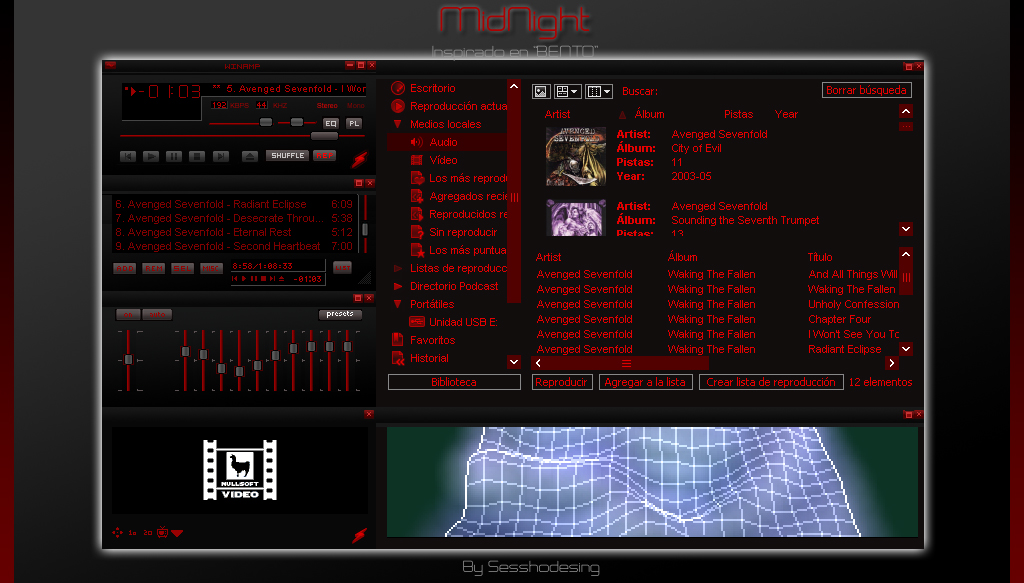Click the REM playlist button
The image size is (1024, 583).
pyautogui.click(x=153, y=268)
